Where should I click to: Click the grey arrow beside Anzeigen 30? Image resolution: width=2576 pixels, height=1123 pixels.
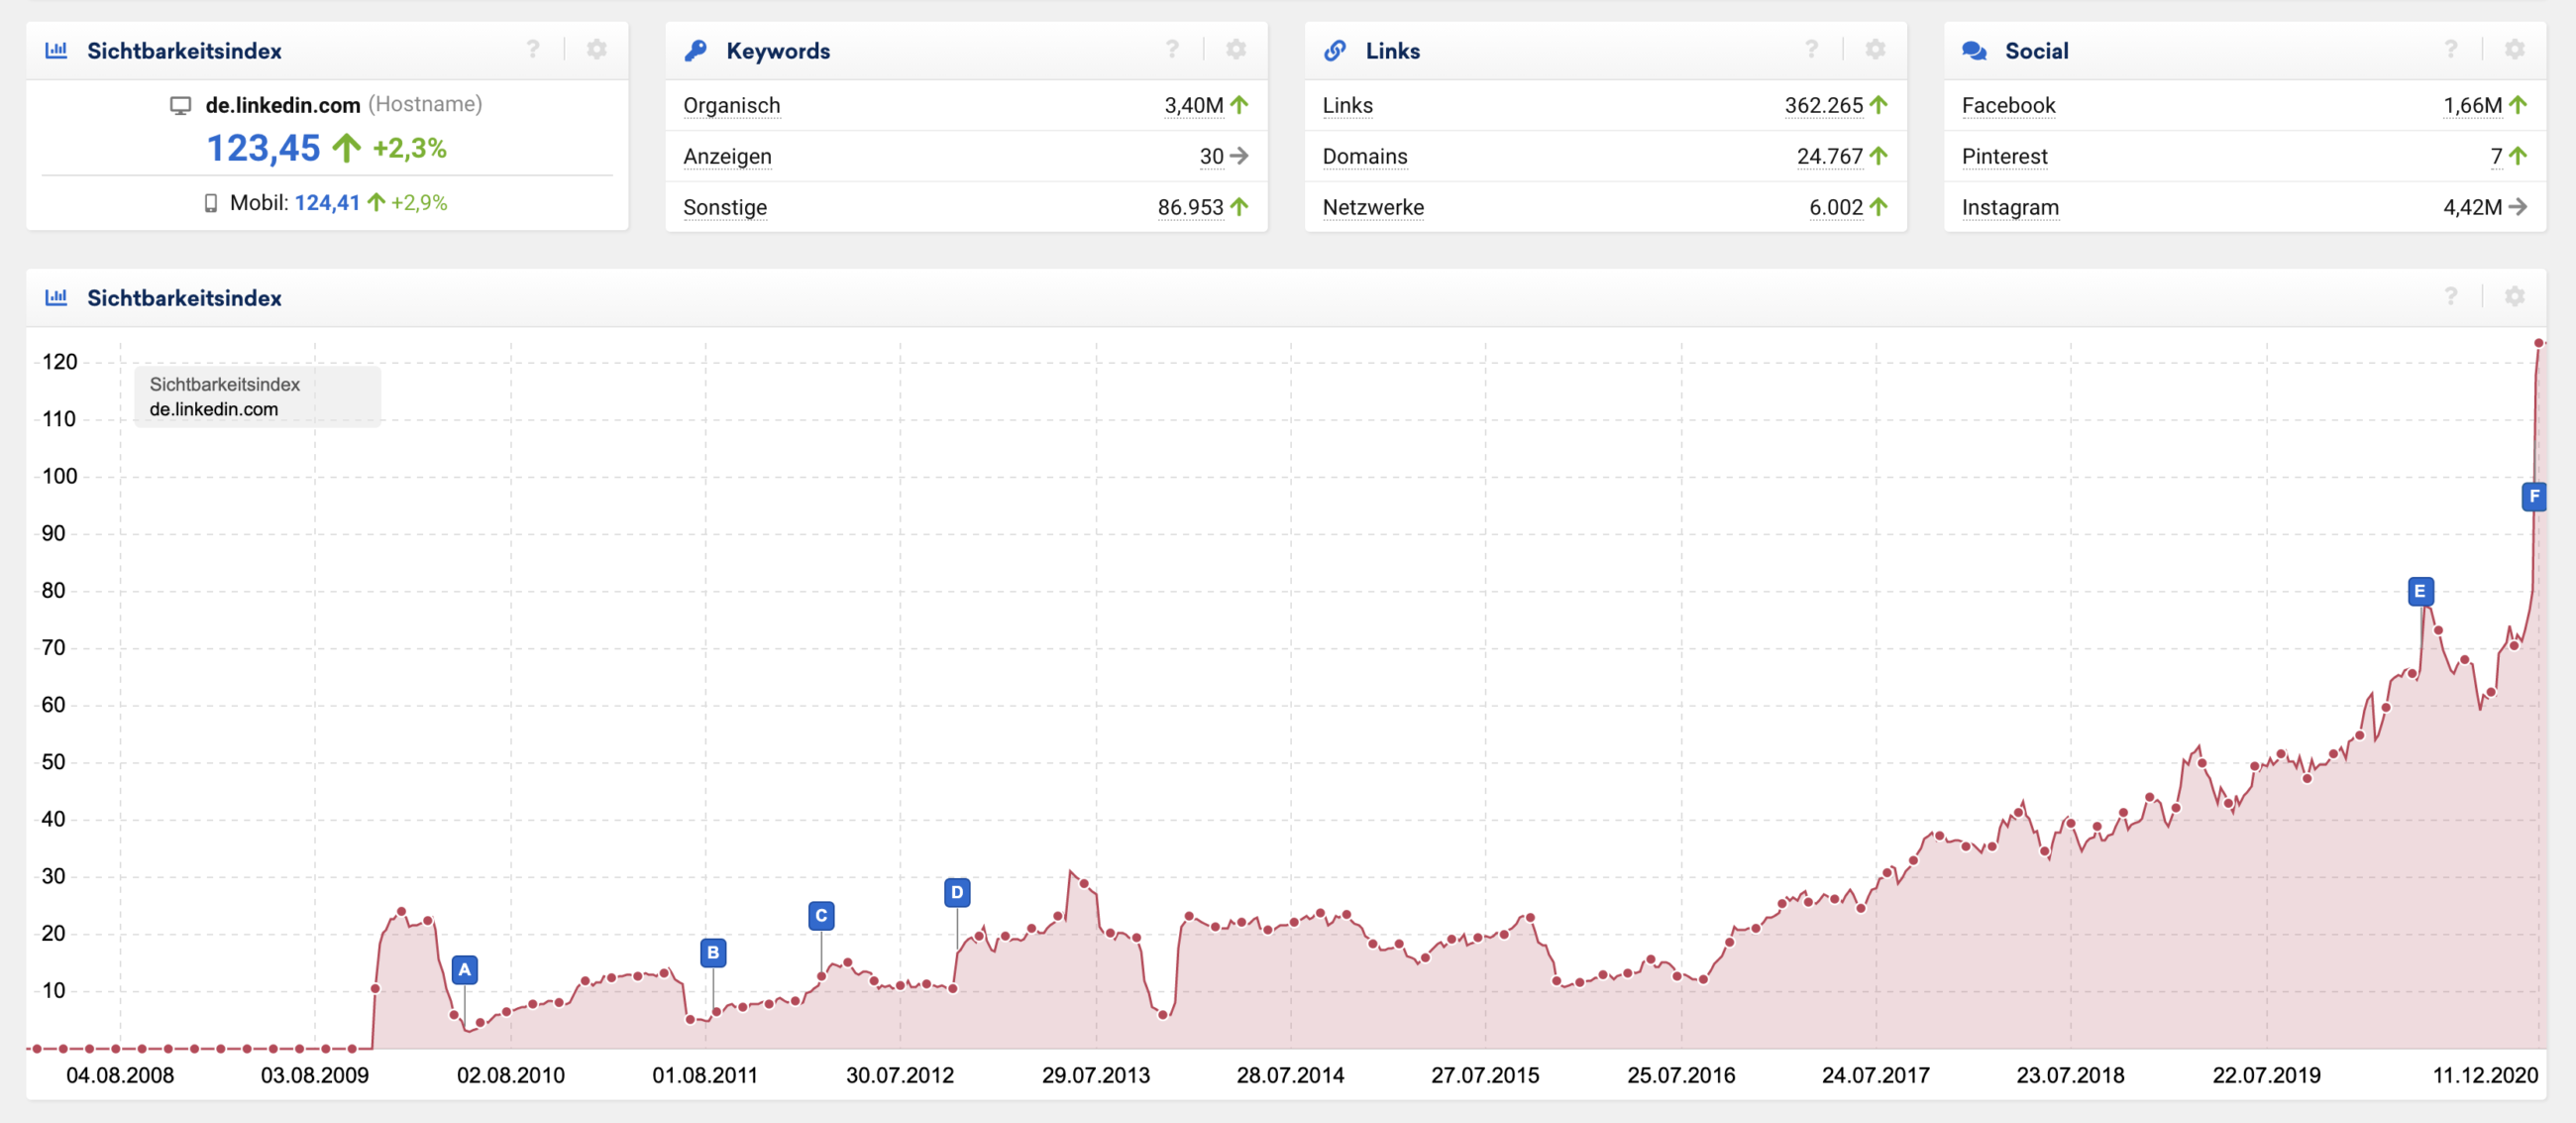coord(1239,156)
